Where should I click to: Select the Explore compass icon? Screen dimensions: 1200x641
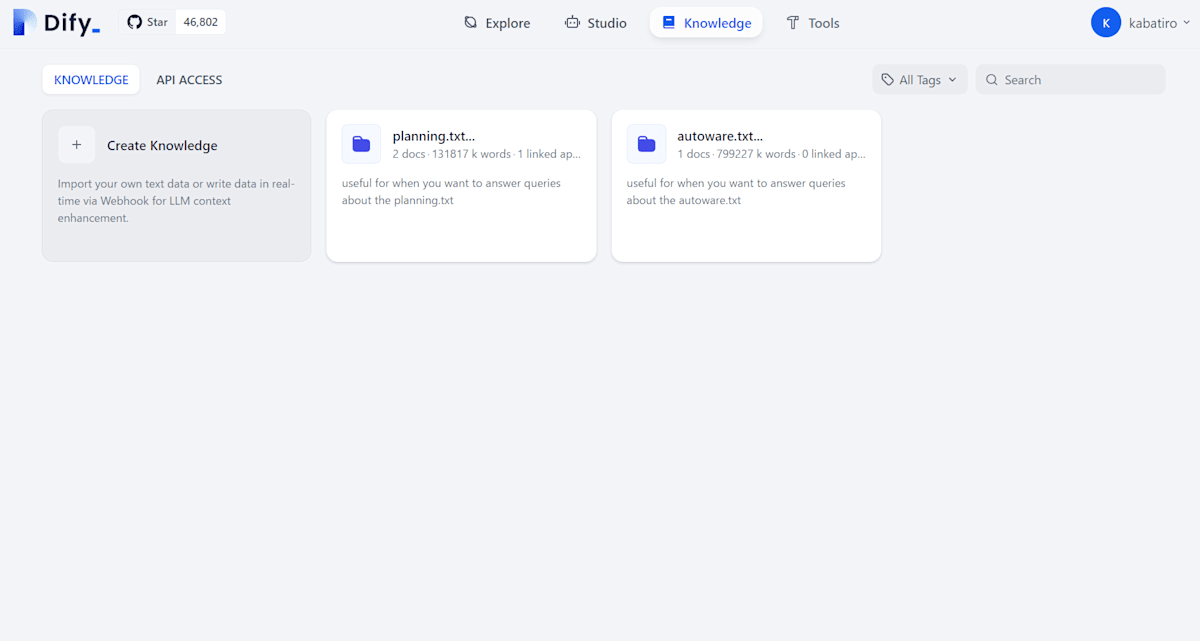click(x=468, y=22)
